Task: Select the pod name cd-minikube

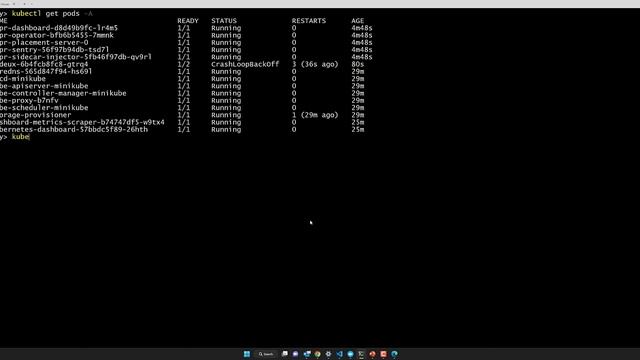Action: pos(23,78)
